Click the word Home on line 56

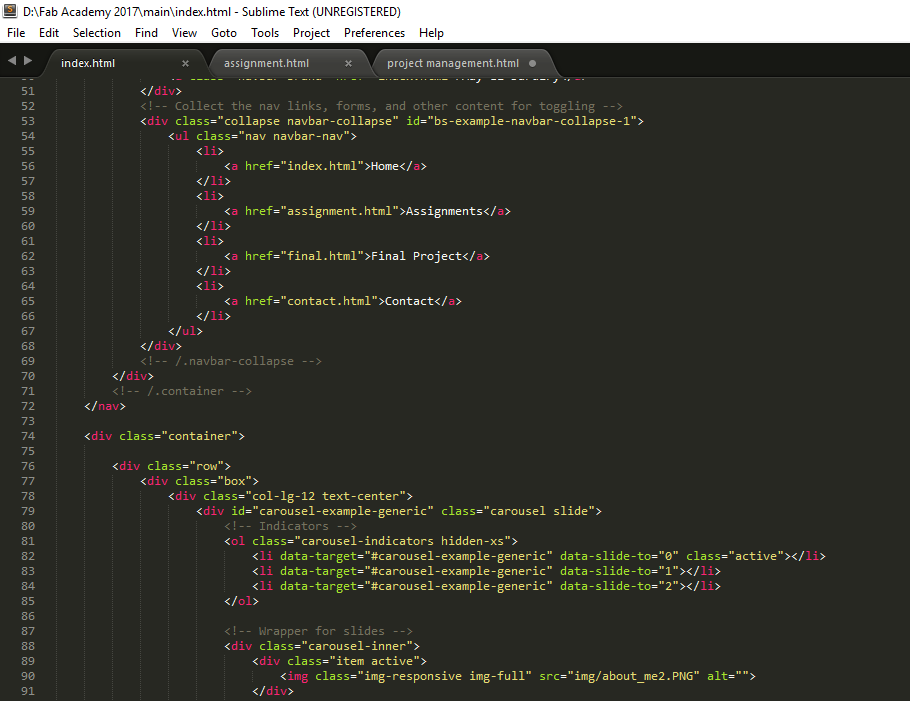385,166
